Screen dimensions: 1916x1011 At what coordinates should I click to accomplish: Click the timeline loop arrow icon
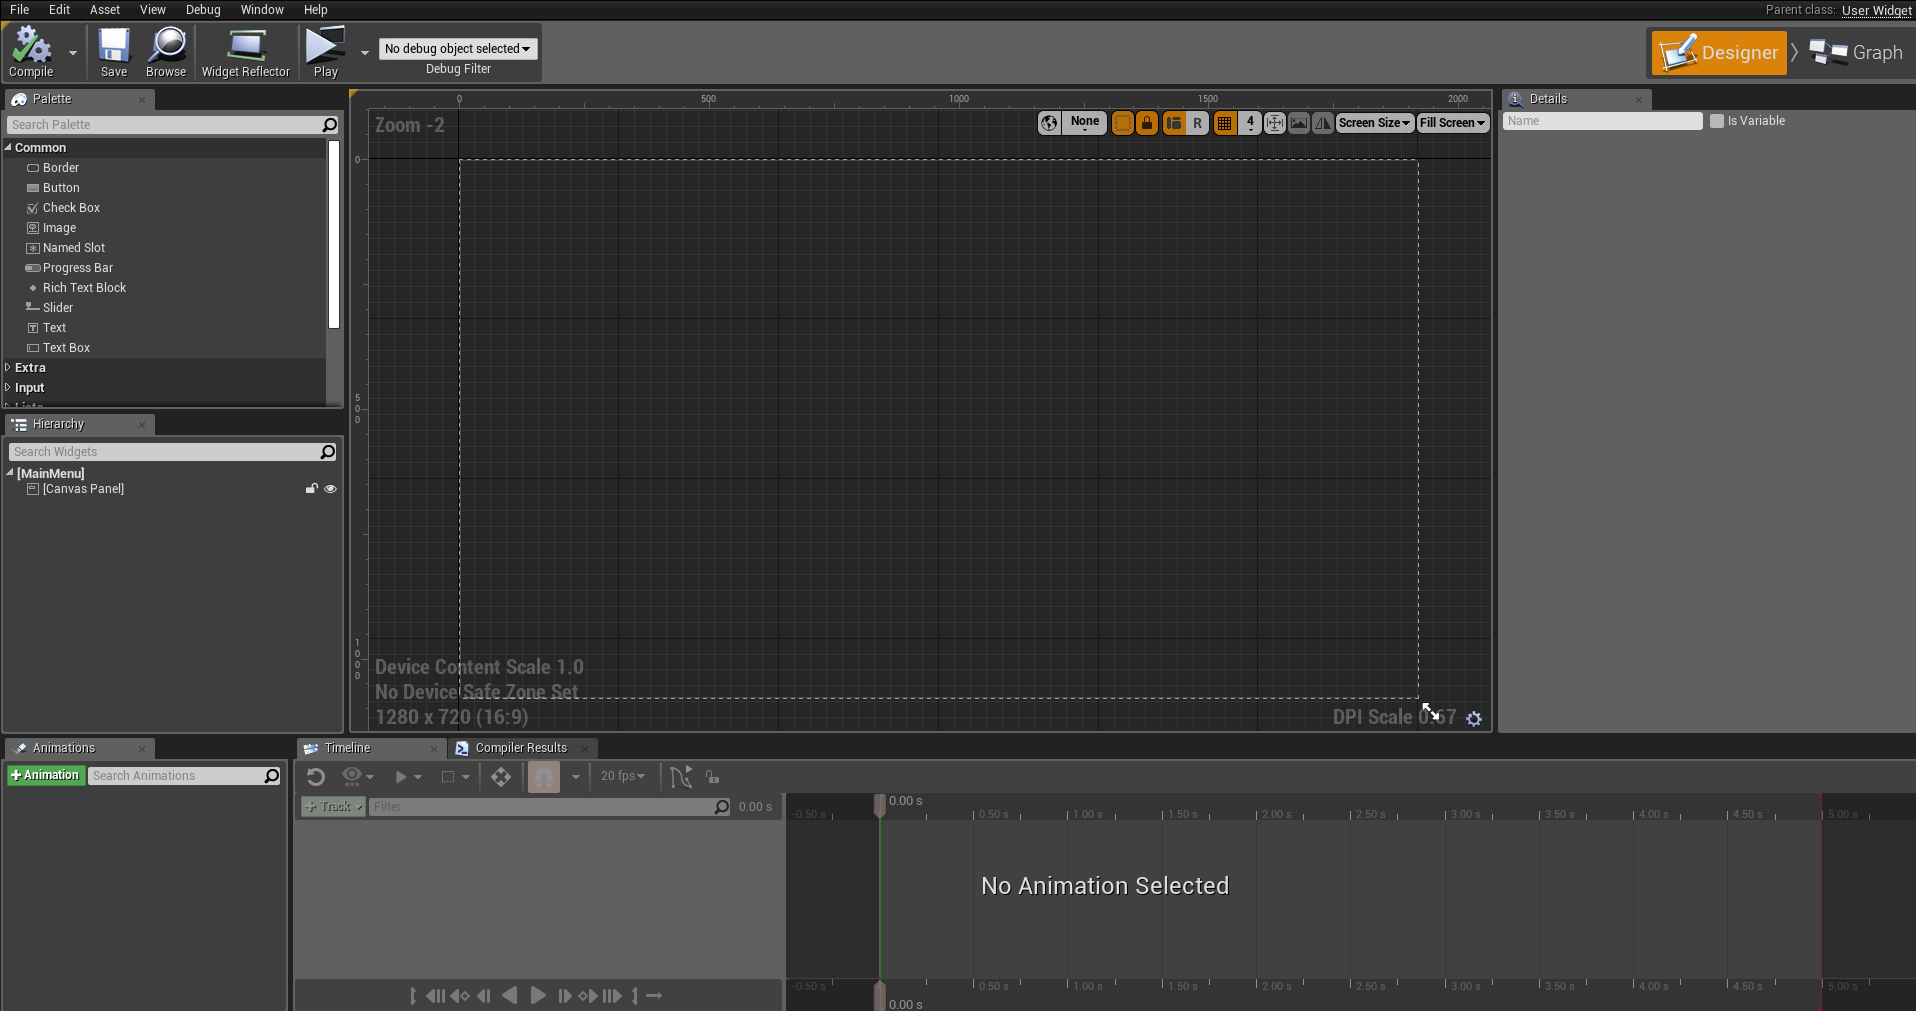(x=654, y=995)
